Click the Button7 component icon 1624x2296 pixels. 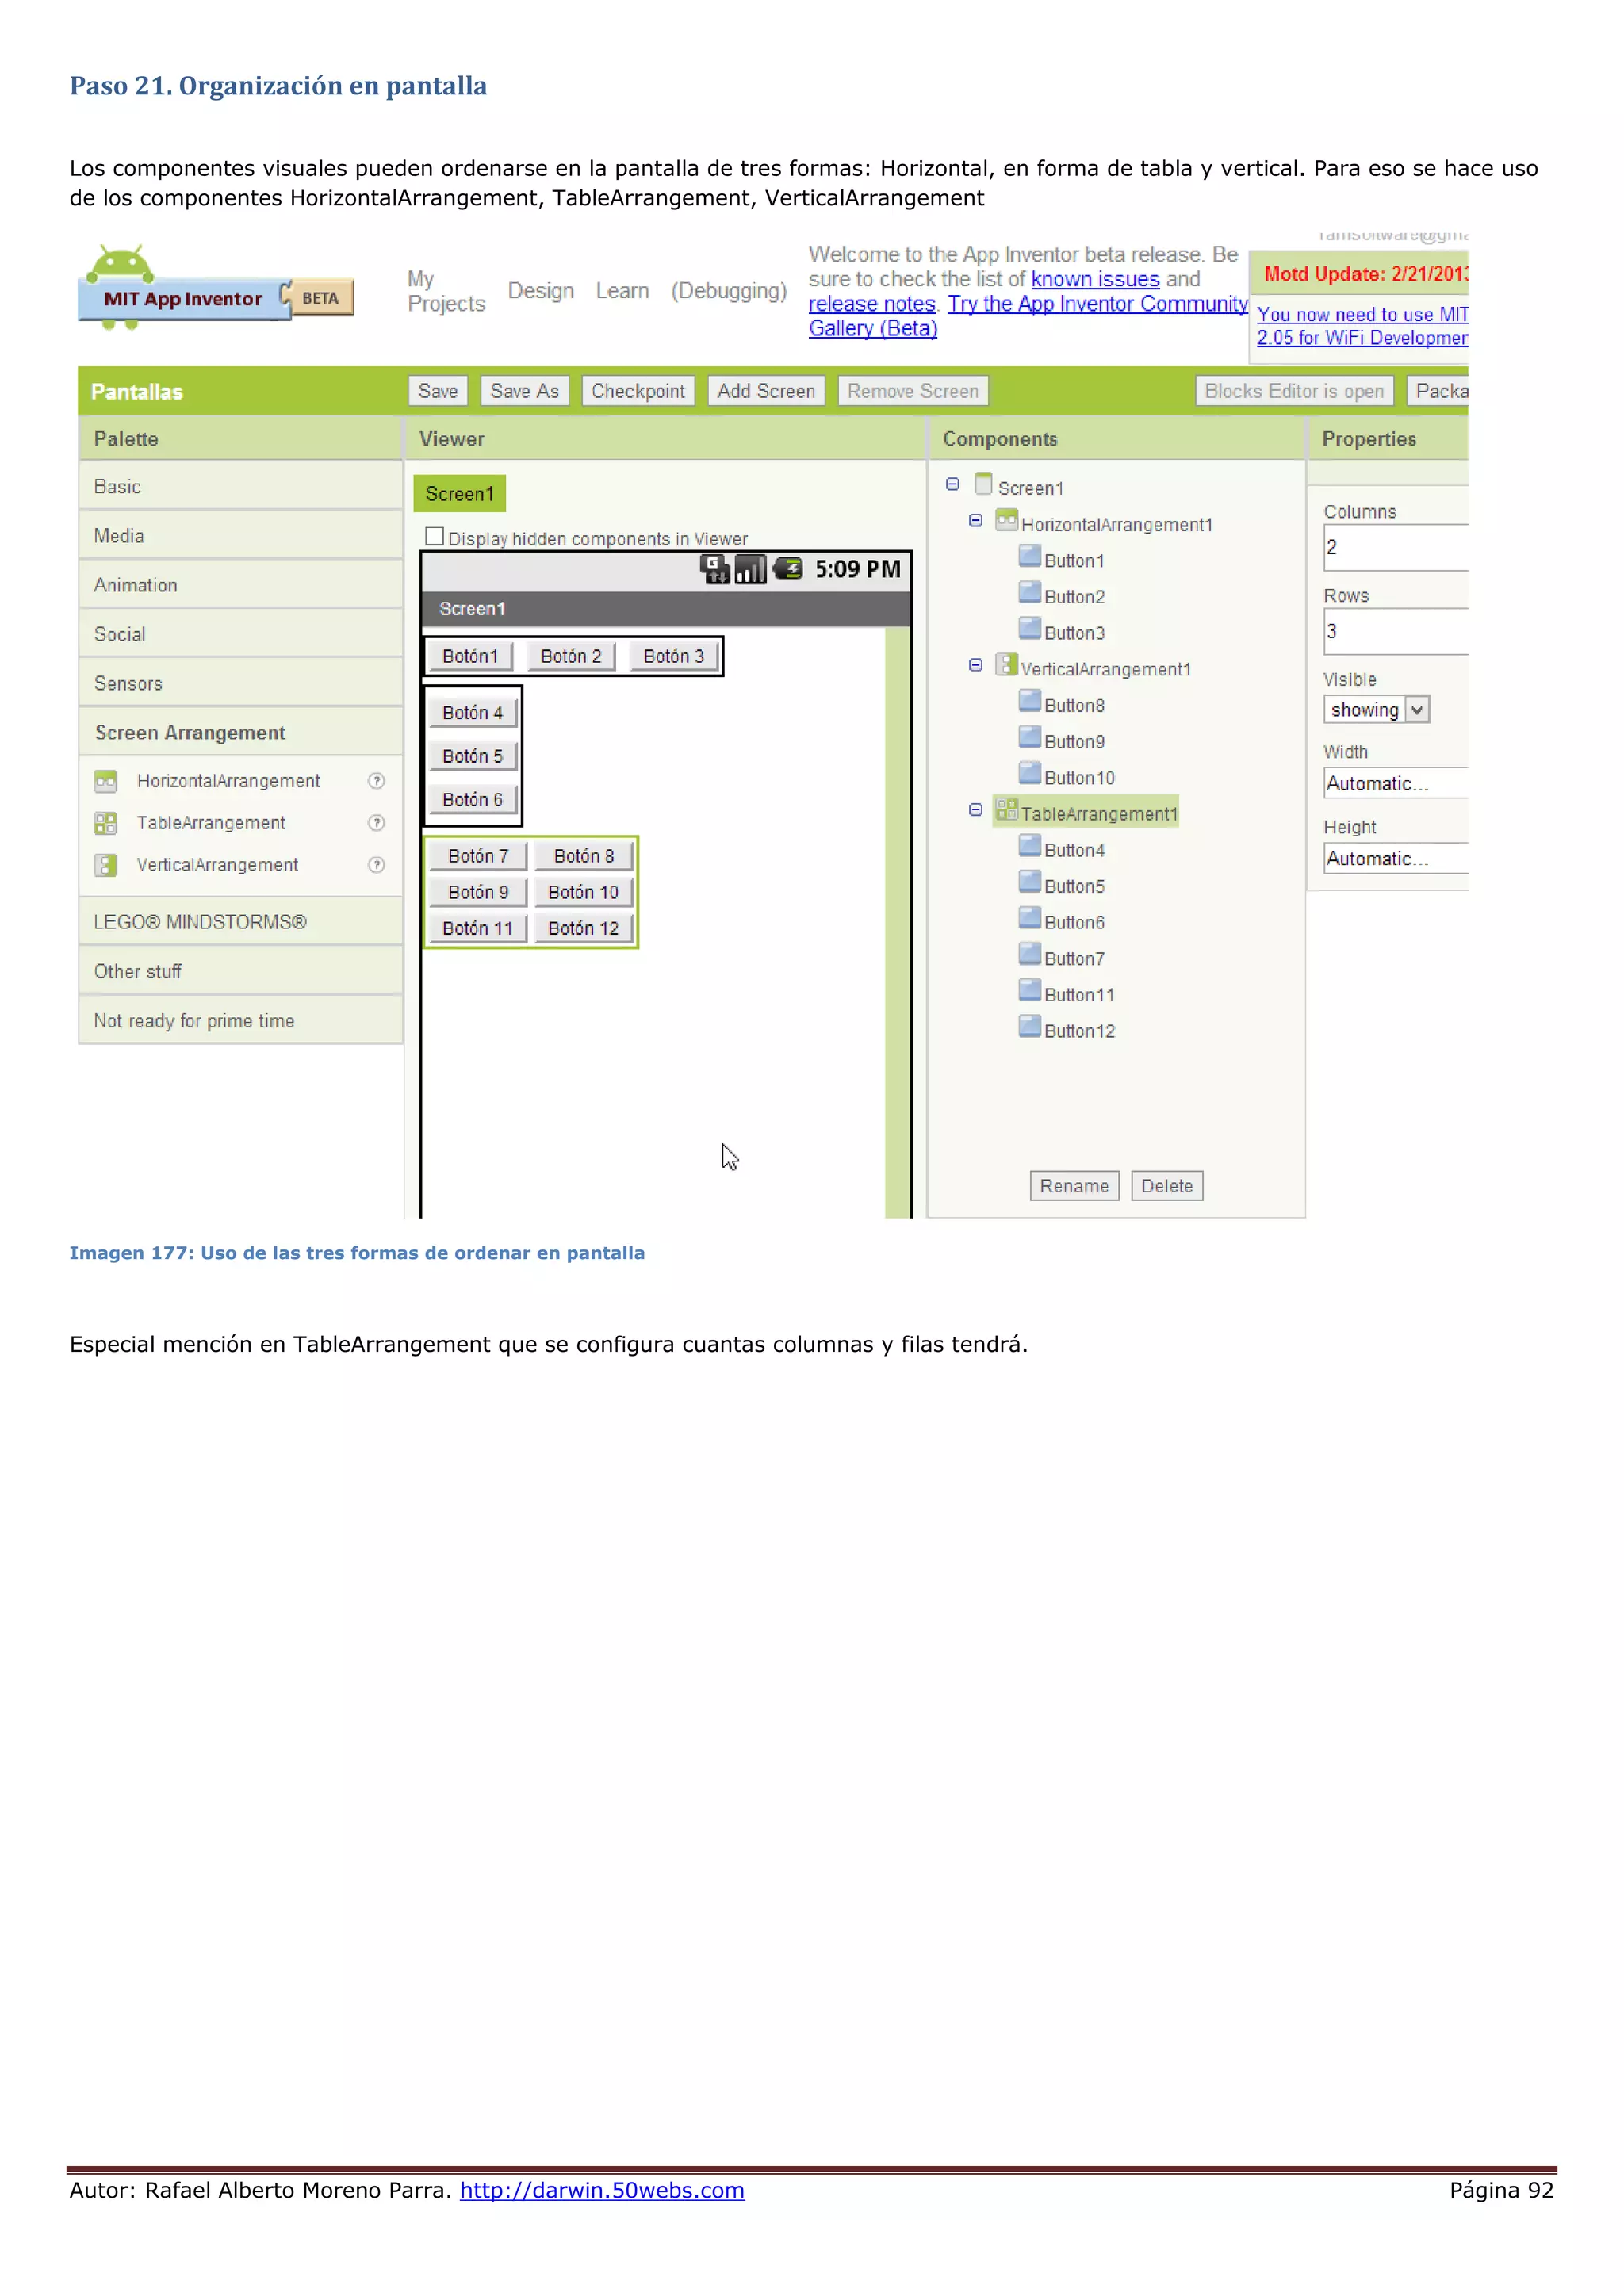click(x=1030, y=954)
